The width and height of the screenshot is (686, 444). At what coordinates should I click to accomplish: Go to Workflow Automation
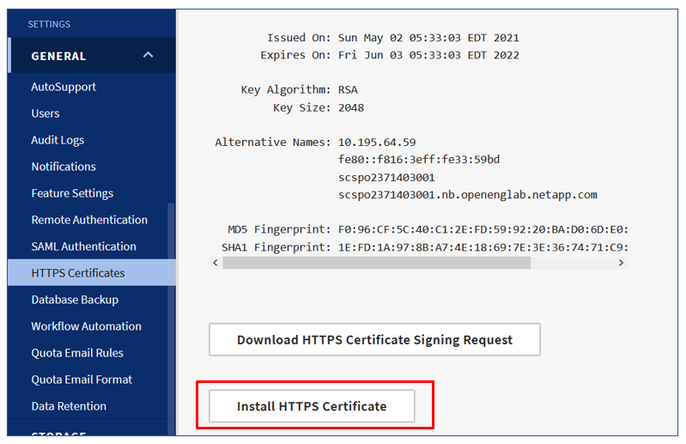coord(86,326)
